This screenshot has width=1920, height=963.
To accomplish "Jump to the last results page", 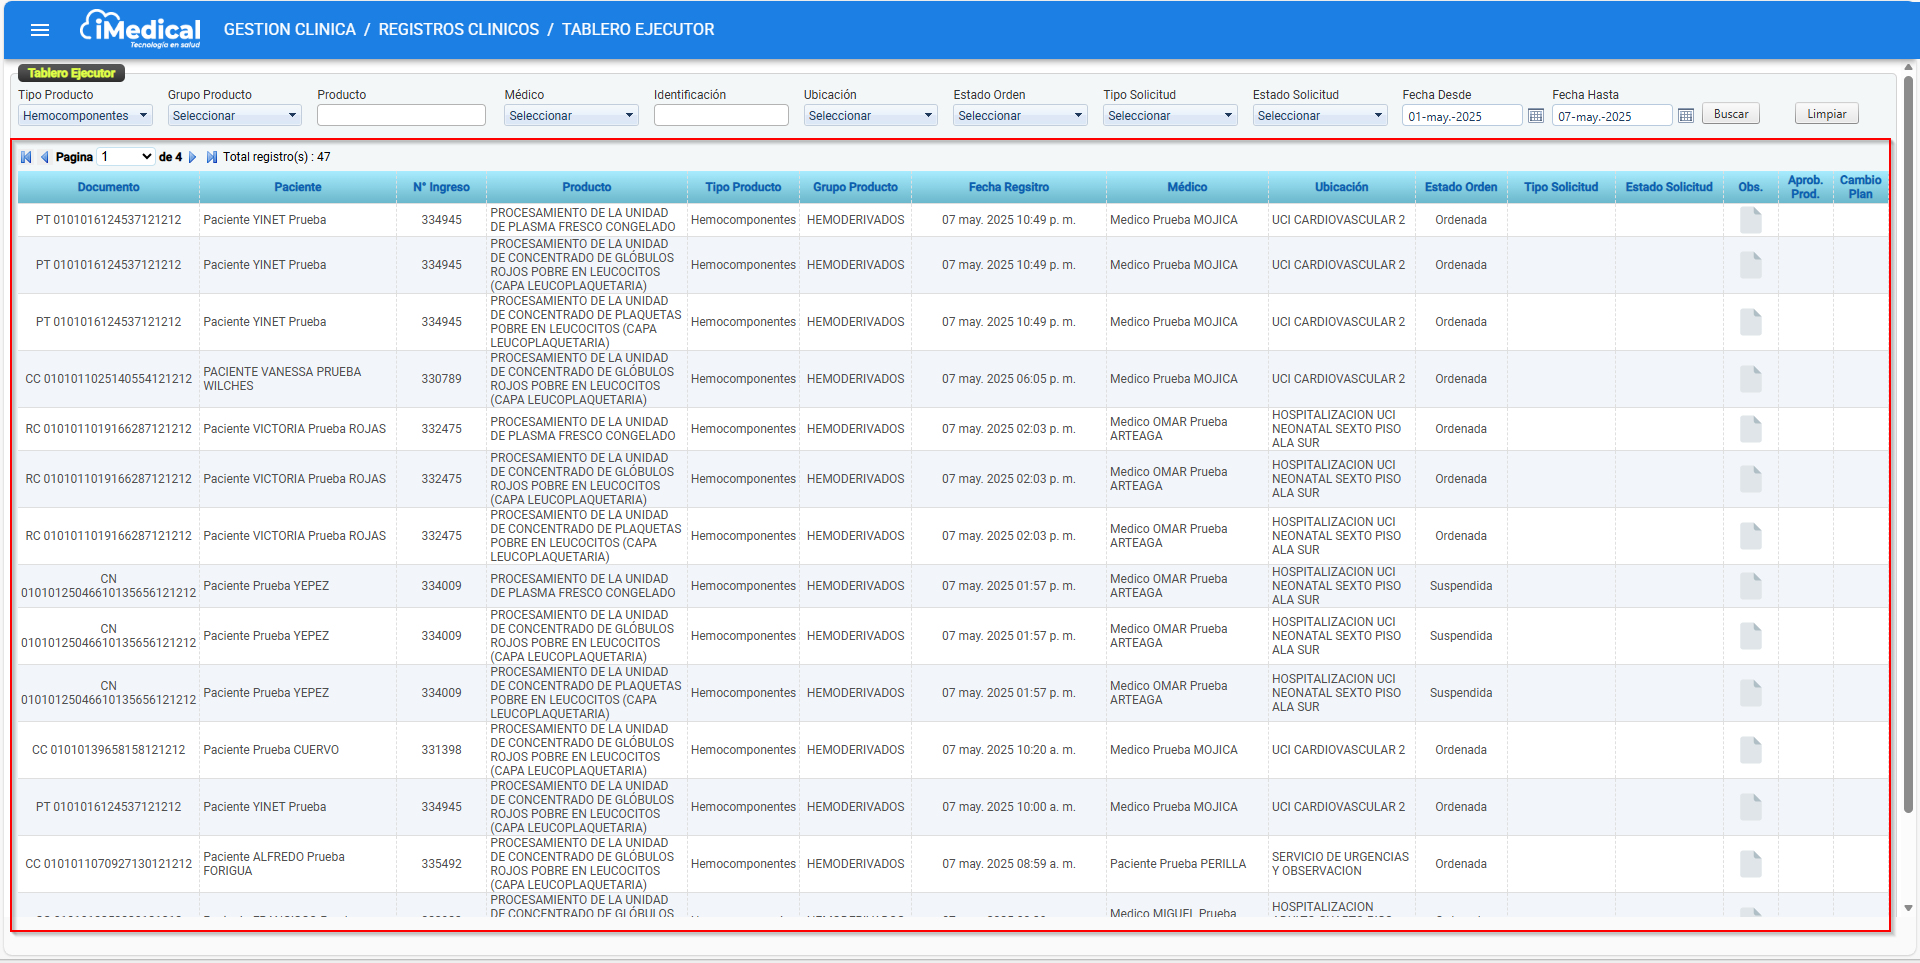I will pyautogui.click(x=211, y=157).
